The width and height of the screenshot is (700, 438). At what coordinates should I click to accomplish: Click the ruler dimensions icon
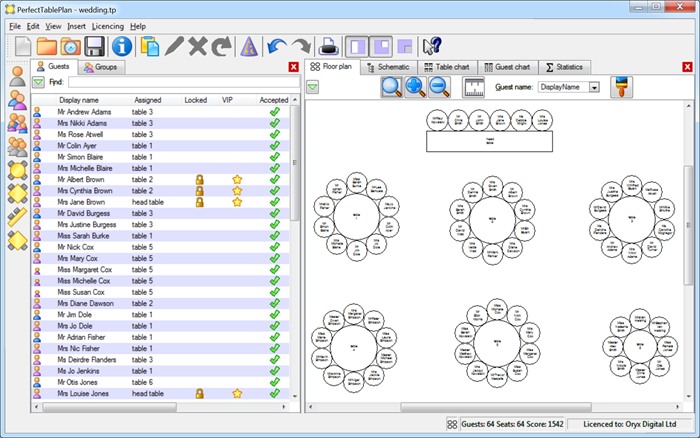coord(473,88)
